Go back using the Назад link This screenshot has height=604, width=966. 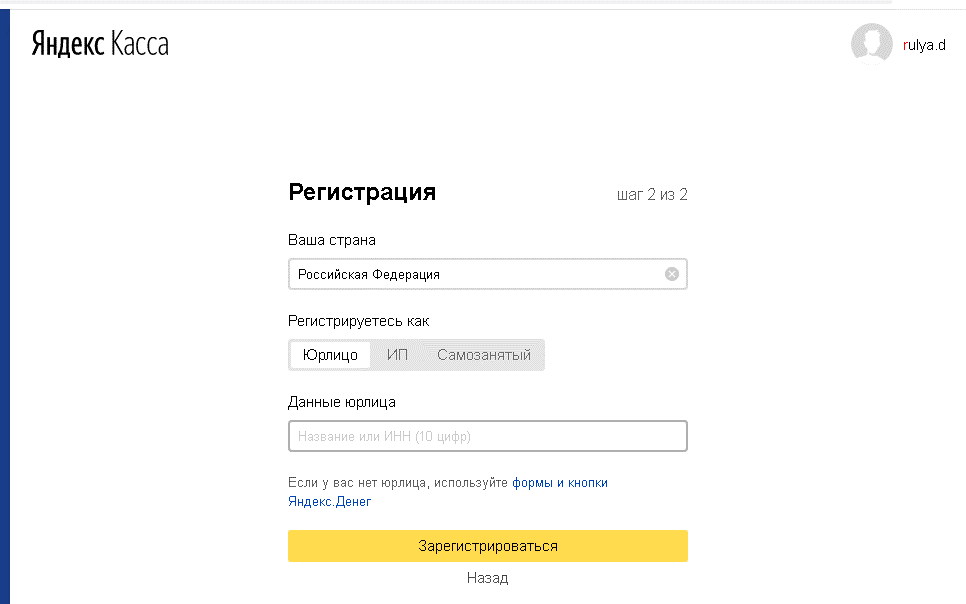[x=487, y=578]
